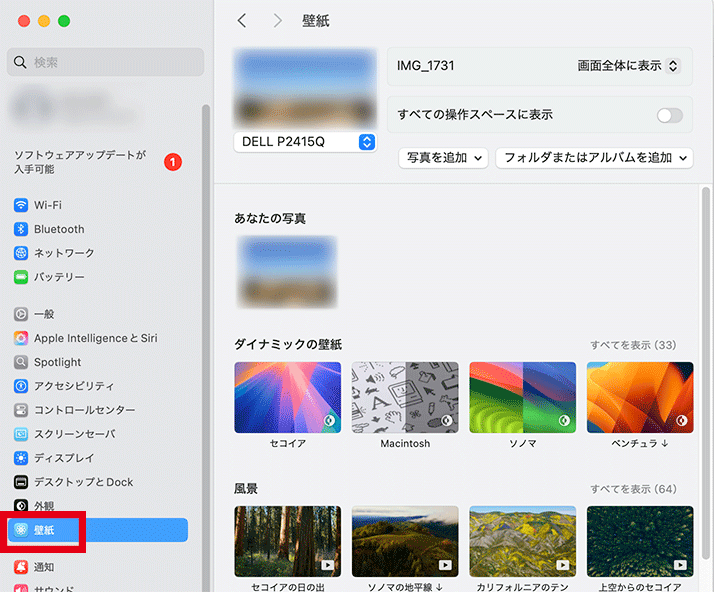Click the コントロールセンター icon
This screenshot has width=714, height=592.
pos(20,410)
